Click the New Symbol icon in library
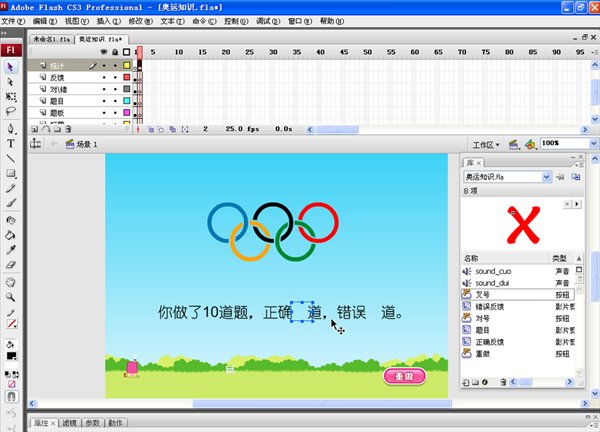 point(466,382)
